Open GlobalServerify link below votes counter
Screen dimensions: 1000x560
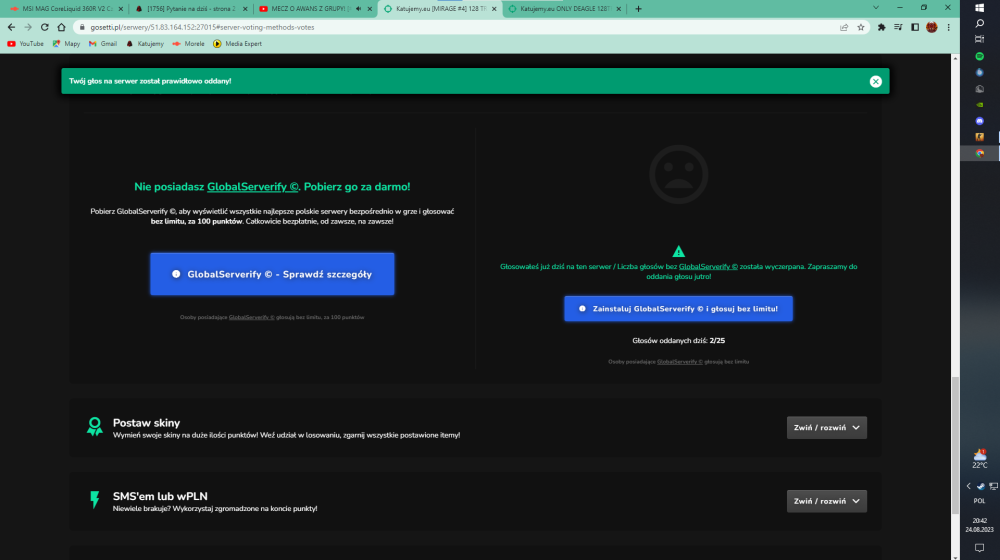point(680,362)
